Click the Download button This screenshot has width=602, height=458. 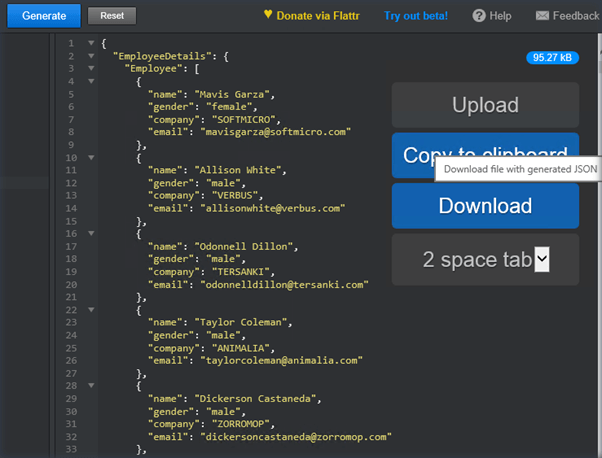(x=485, y=206)
